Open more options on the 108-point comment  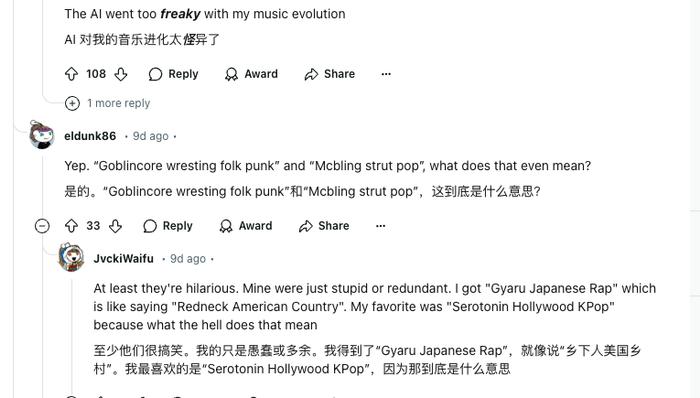[386, 74]
